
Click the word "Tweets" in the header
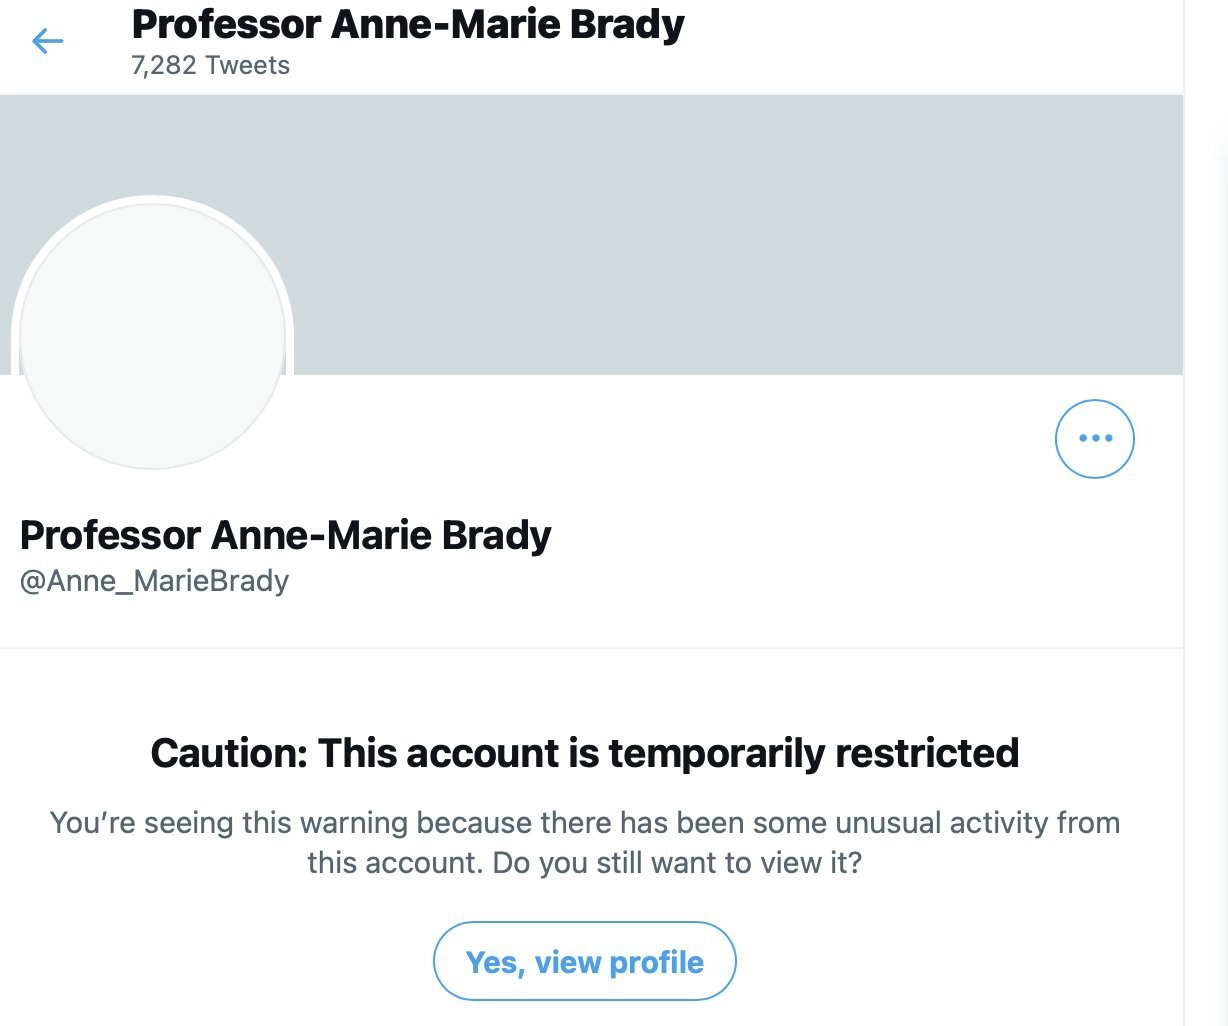point(247,66)
